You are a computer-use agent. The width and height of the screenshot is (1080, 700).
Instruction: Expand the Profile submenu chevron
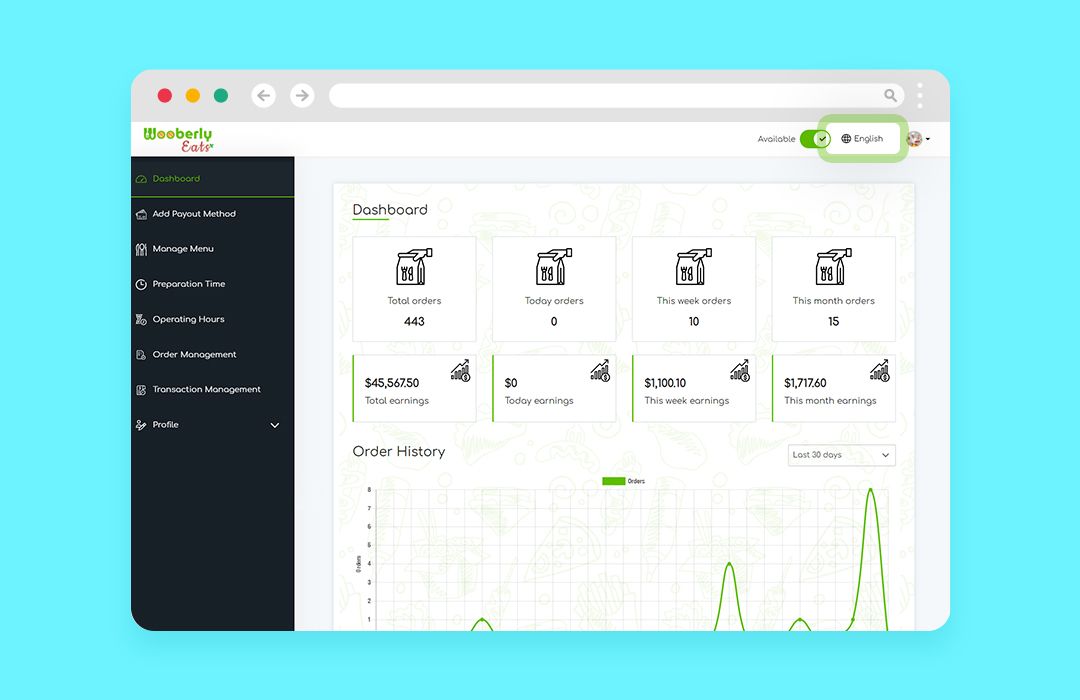275,425
